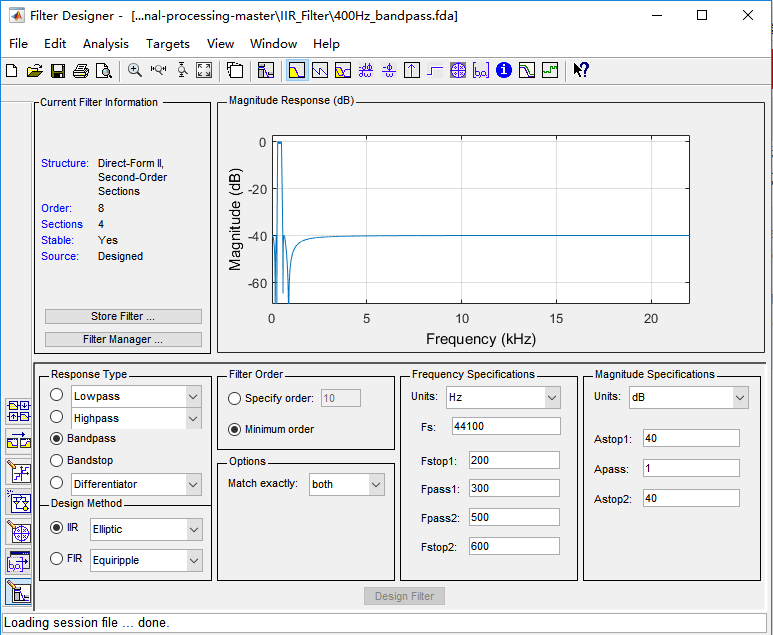
Task: Show Magnitude and Phase Responses icon
Action: (x=343, y=71)
